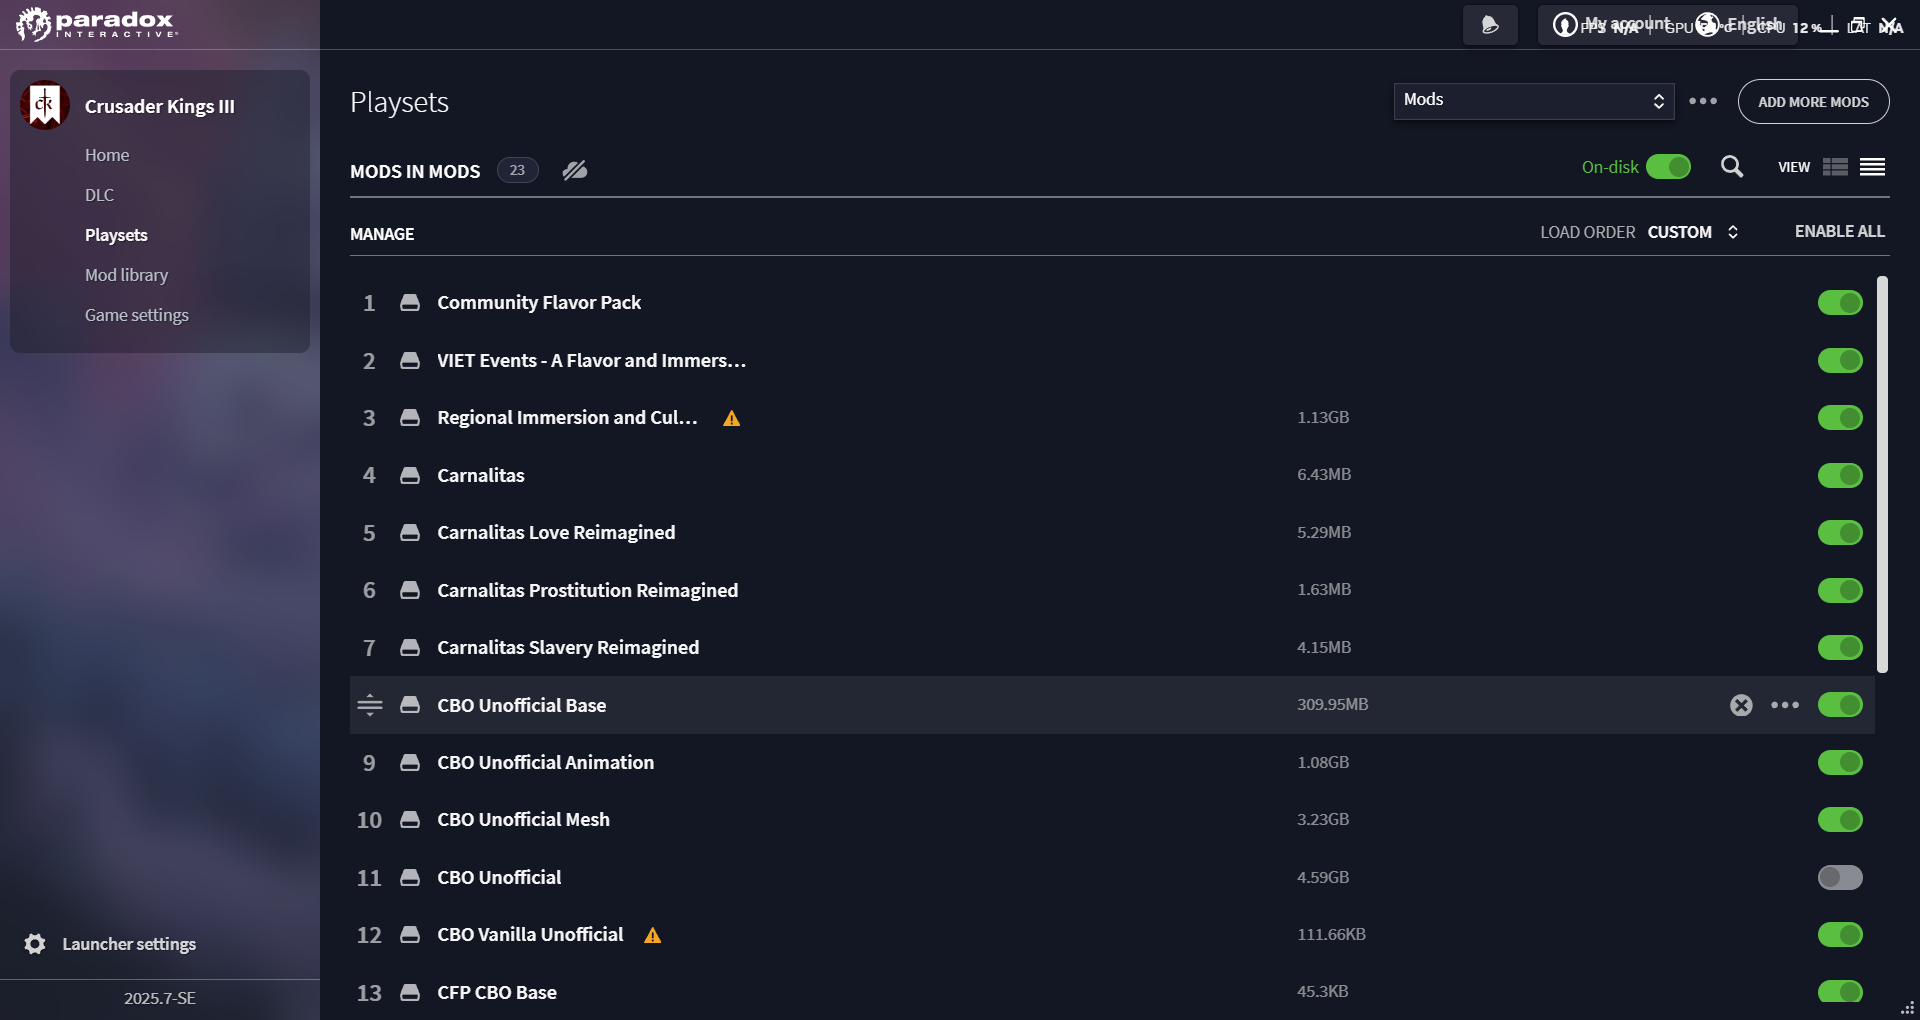Click ENABLE ALL mods
Image resolution: width=1920 pixels, height=1020 pixels.
point(1840,232)
